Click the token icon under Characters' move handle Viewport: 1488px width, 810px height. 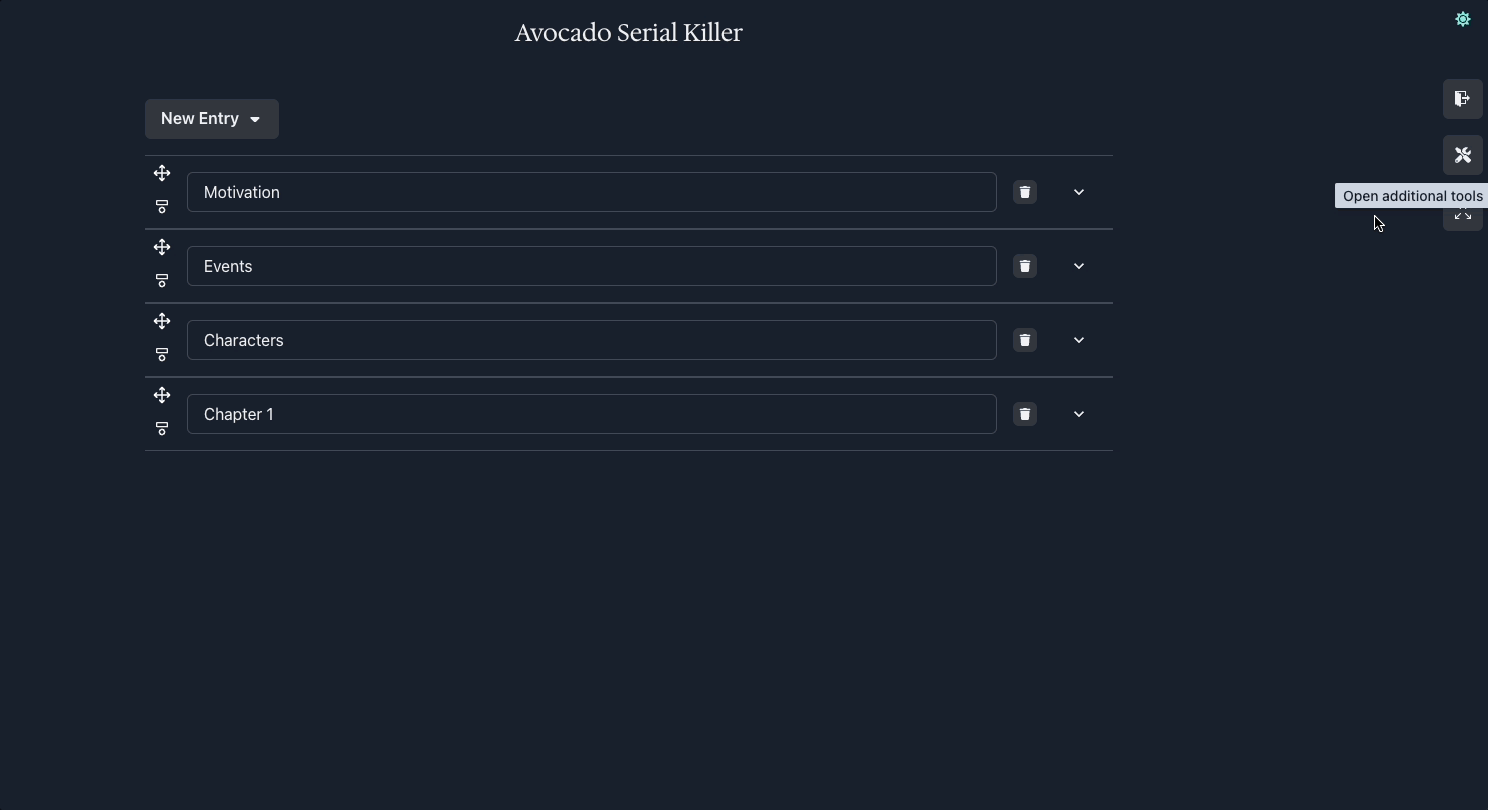(162, 355)
